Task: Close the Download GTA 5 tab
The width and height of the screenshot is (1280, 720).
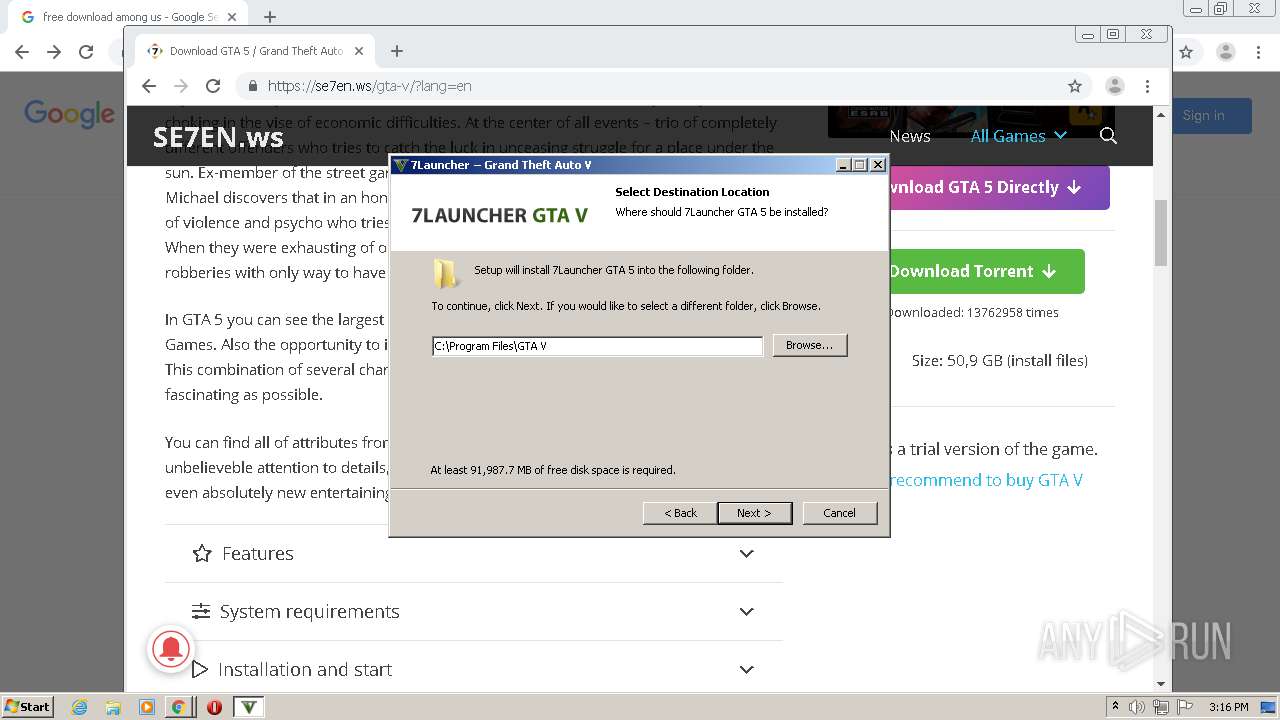Action: coord(359,51)
